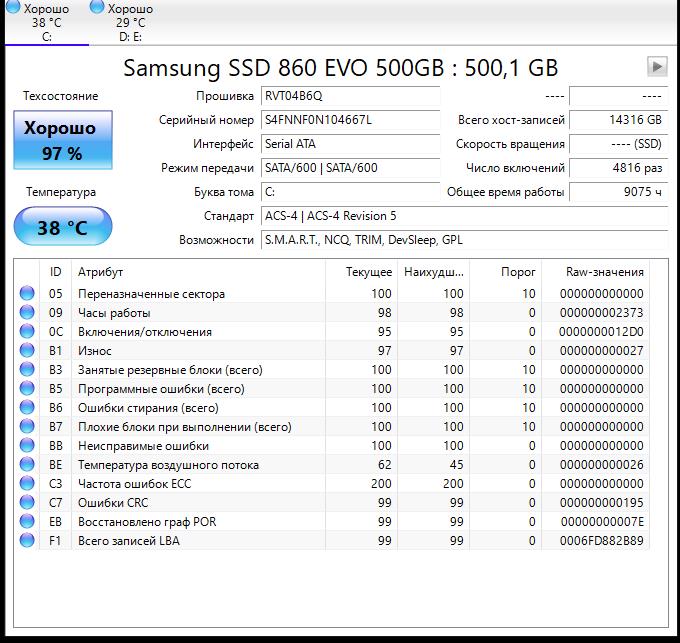The width and height of the screenshot is (680, 643).
Task: Click the next-disk arrow button
Action: pos(657,67)
